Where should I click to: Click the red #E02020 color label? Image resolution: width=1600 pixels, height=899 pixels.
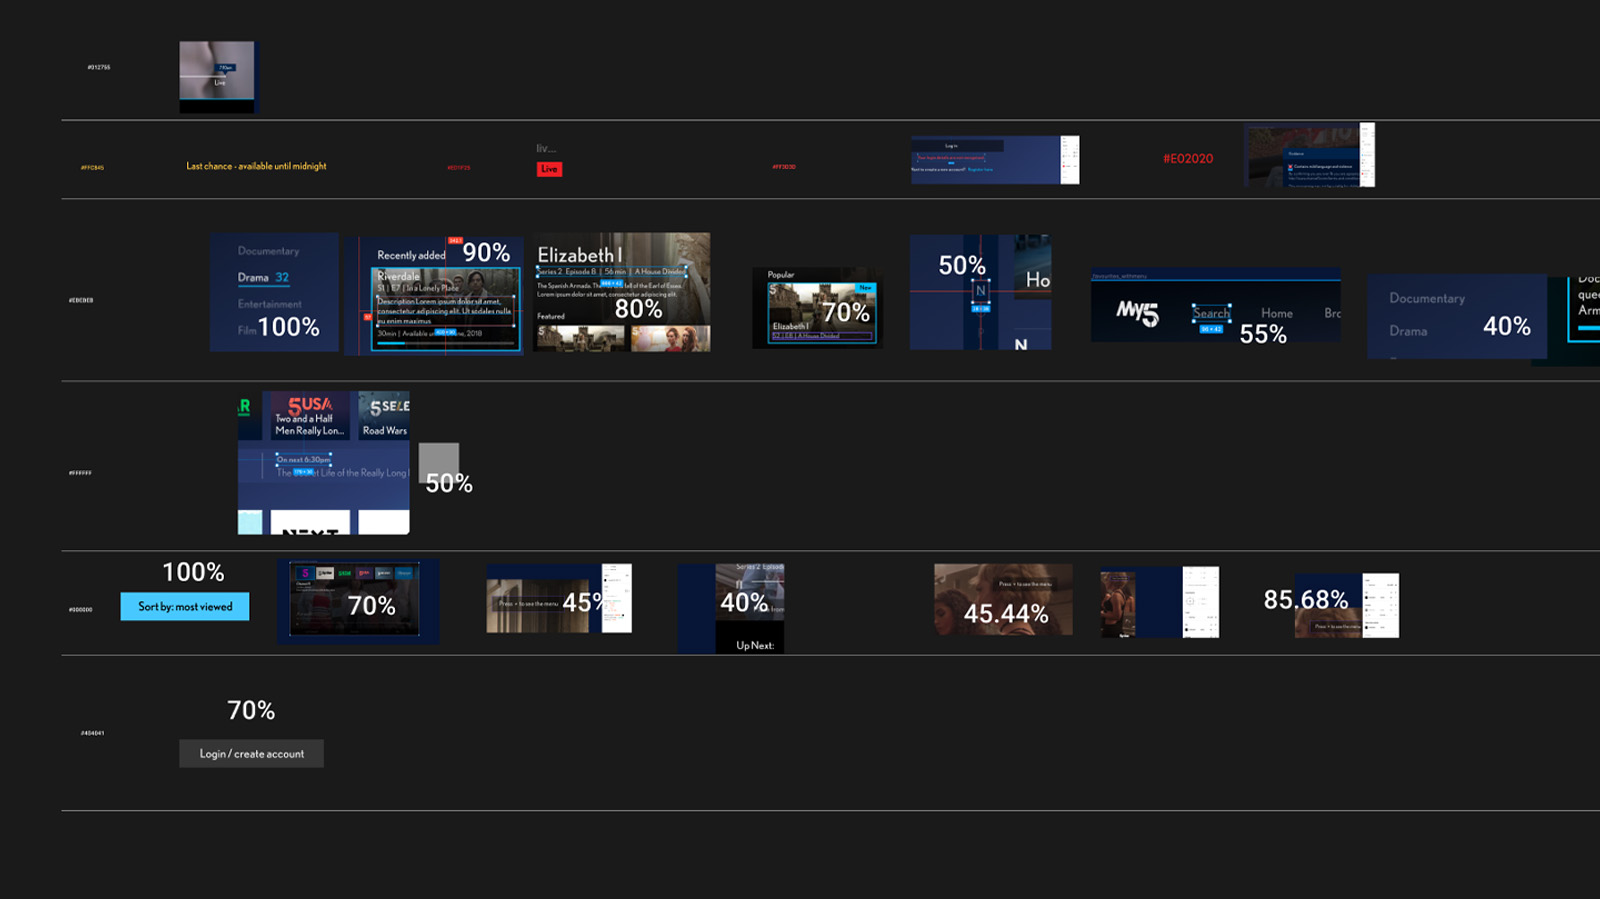[1188, 159]
